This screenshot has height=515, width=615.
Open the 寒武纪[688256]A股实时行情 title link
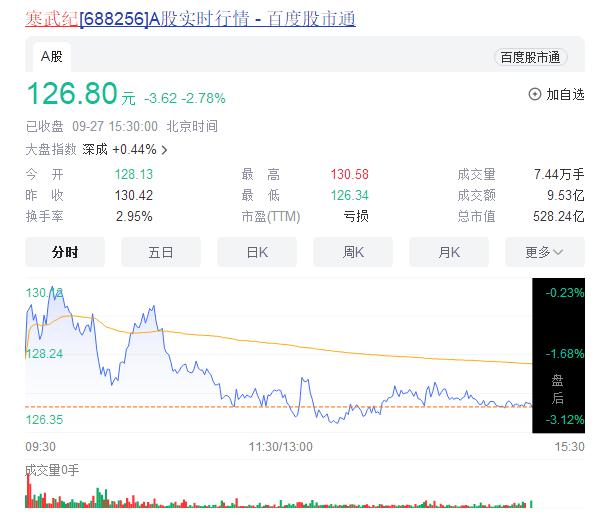[190, 18]
